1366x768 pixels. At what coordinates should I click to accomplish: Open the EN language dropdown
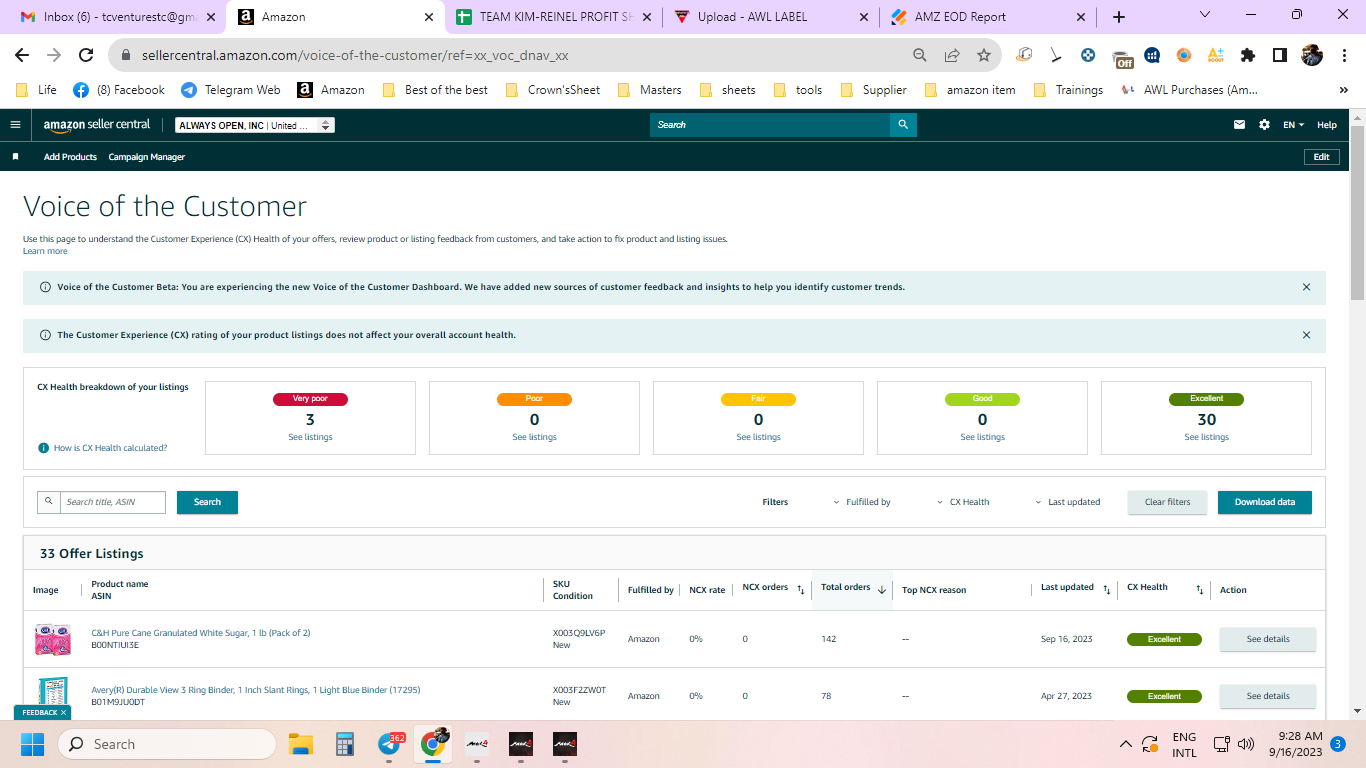[x=1294, y=125]
